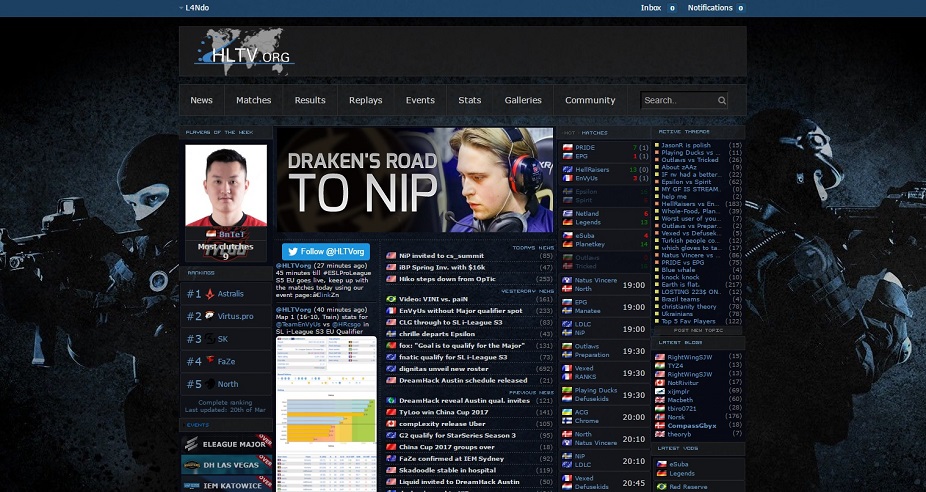Click the Astralis team logo in rankings
926x492 pixels.
(210, 294)
